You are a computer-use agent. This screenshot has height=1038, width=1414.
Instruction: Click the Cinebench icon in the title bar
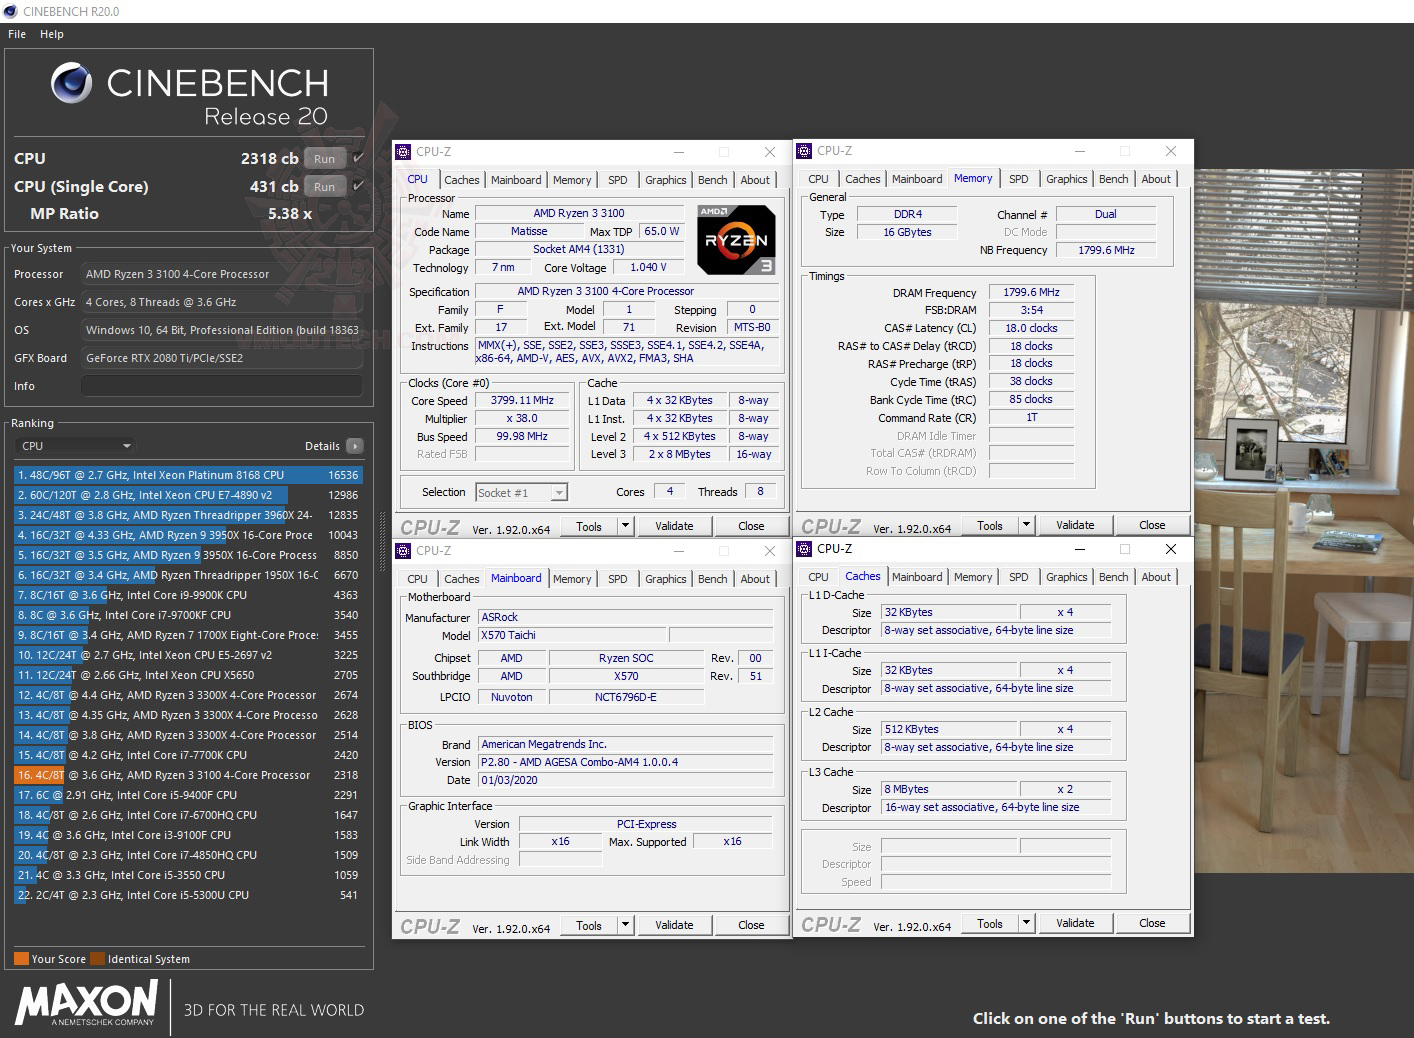(10, 11)
